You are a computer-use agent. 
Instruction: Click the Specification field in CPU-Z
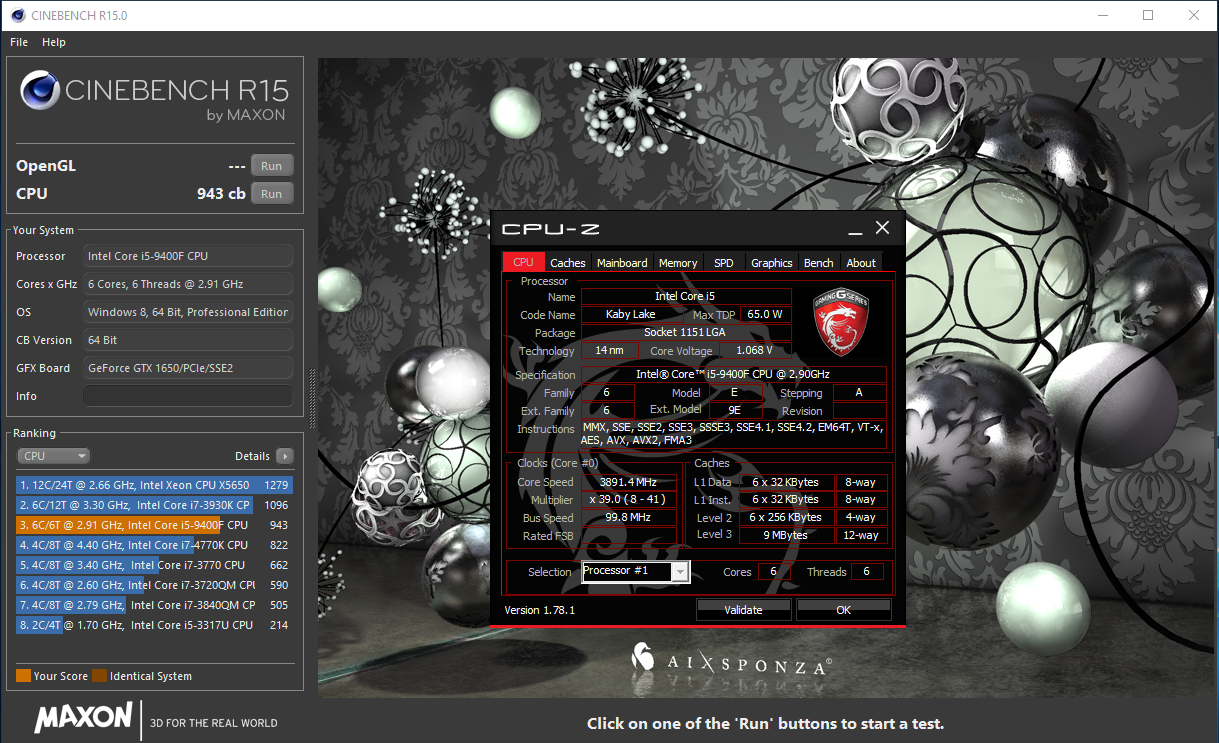tap(733, 375)
